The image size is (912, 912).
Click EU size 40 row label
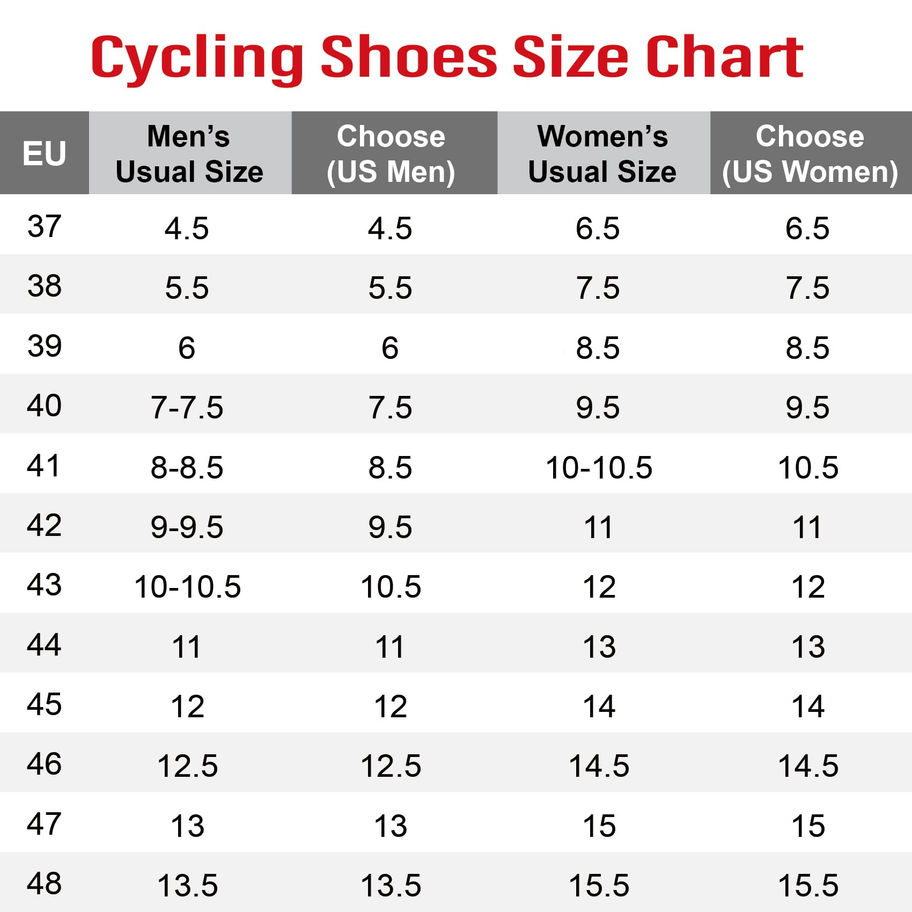tap(44, 406)
